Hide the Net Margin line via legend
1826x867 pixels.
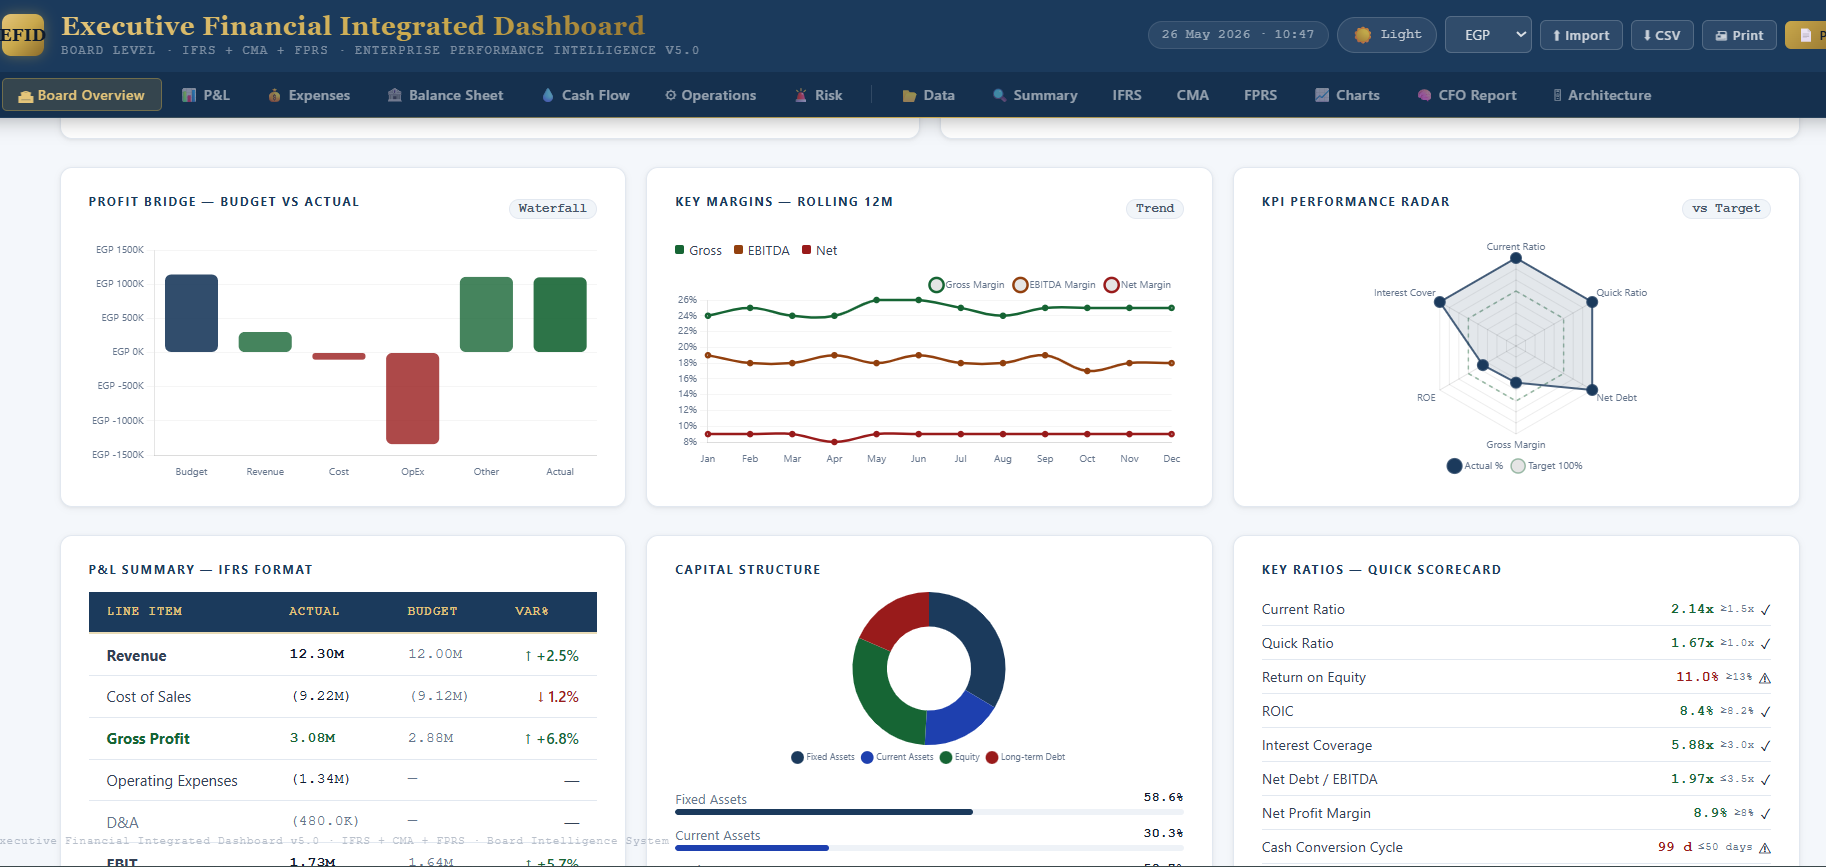click(x=1138, y=285)
